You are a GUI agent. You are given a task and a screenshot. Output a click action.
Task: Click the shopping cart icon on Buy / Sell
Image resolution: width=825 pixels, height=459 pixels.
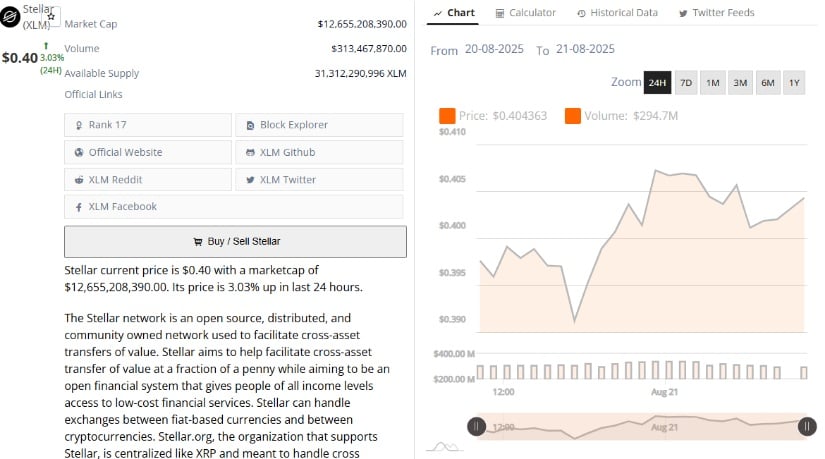point(198,242)
